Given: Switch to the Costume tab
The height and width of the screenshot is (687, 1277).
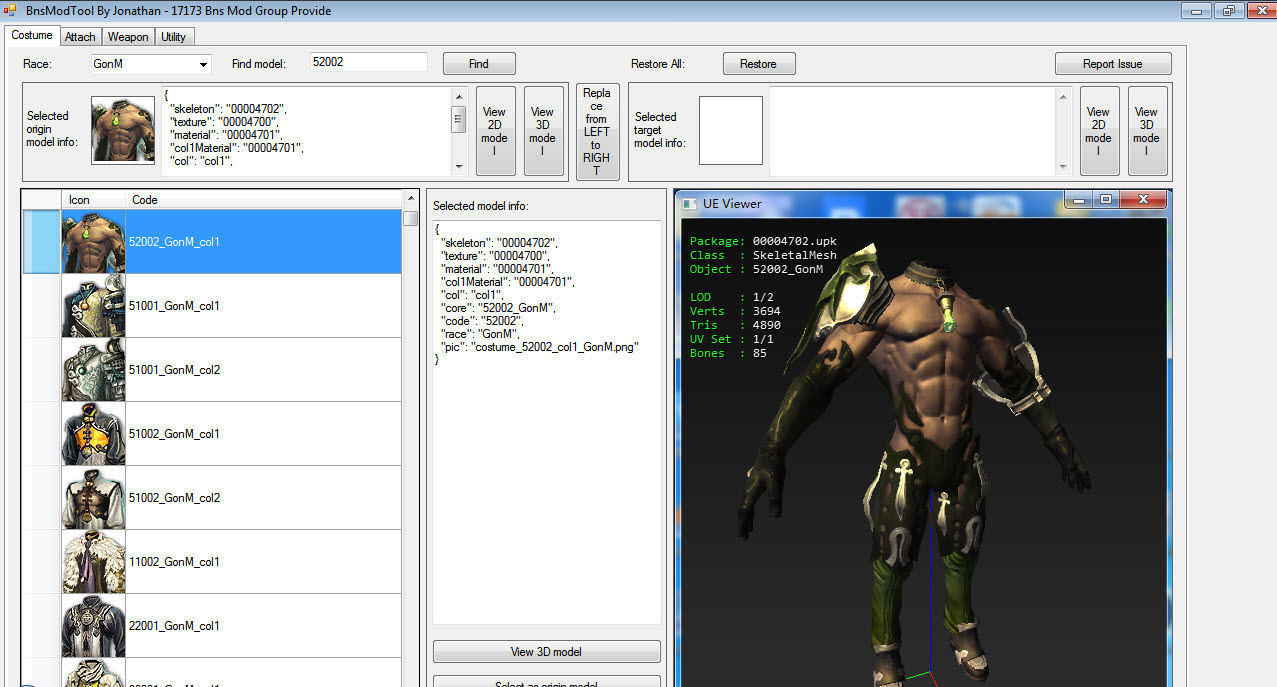Looking at the screenshot, I should (x=32, y=35).
